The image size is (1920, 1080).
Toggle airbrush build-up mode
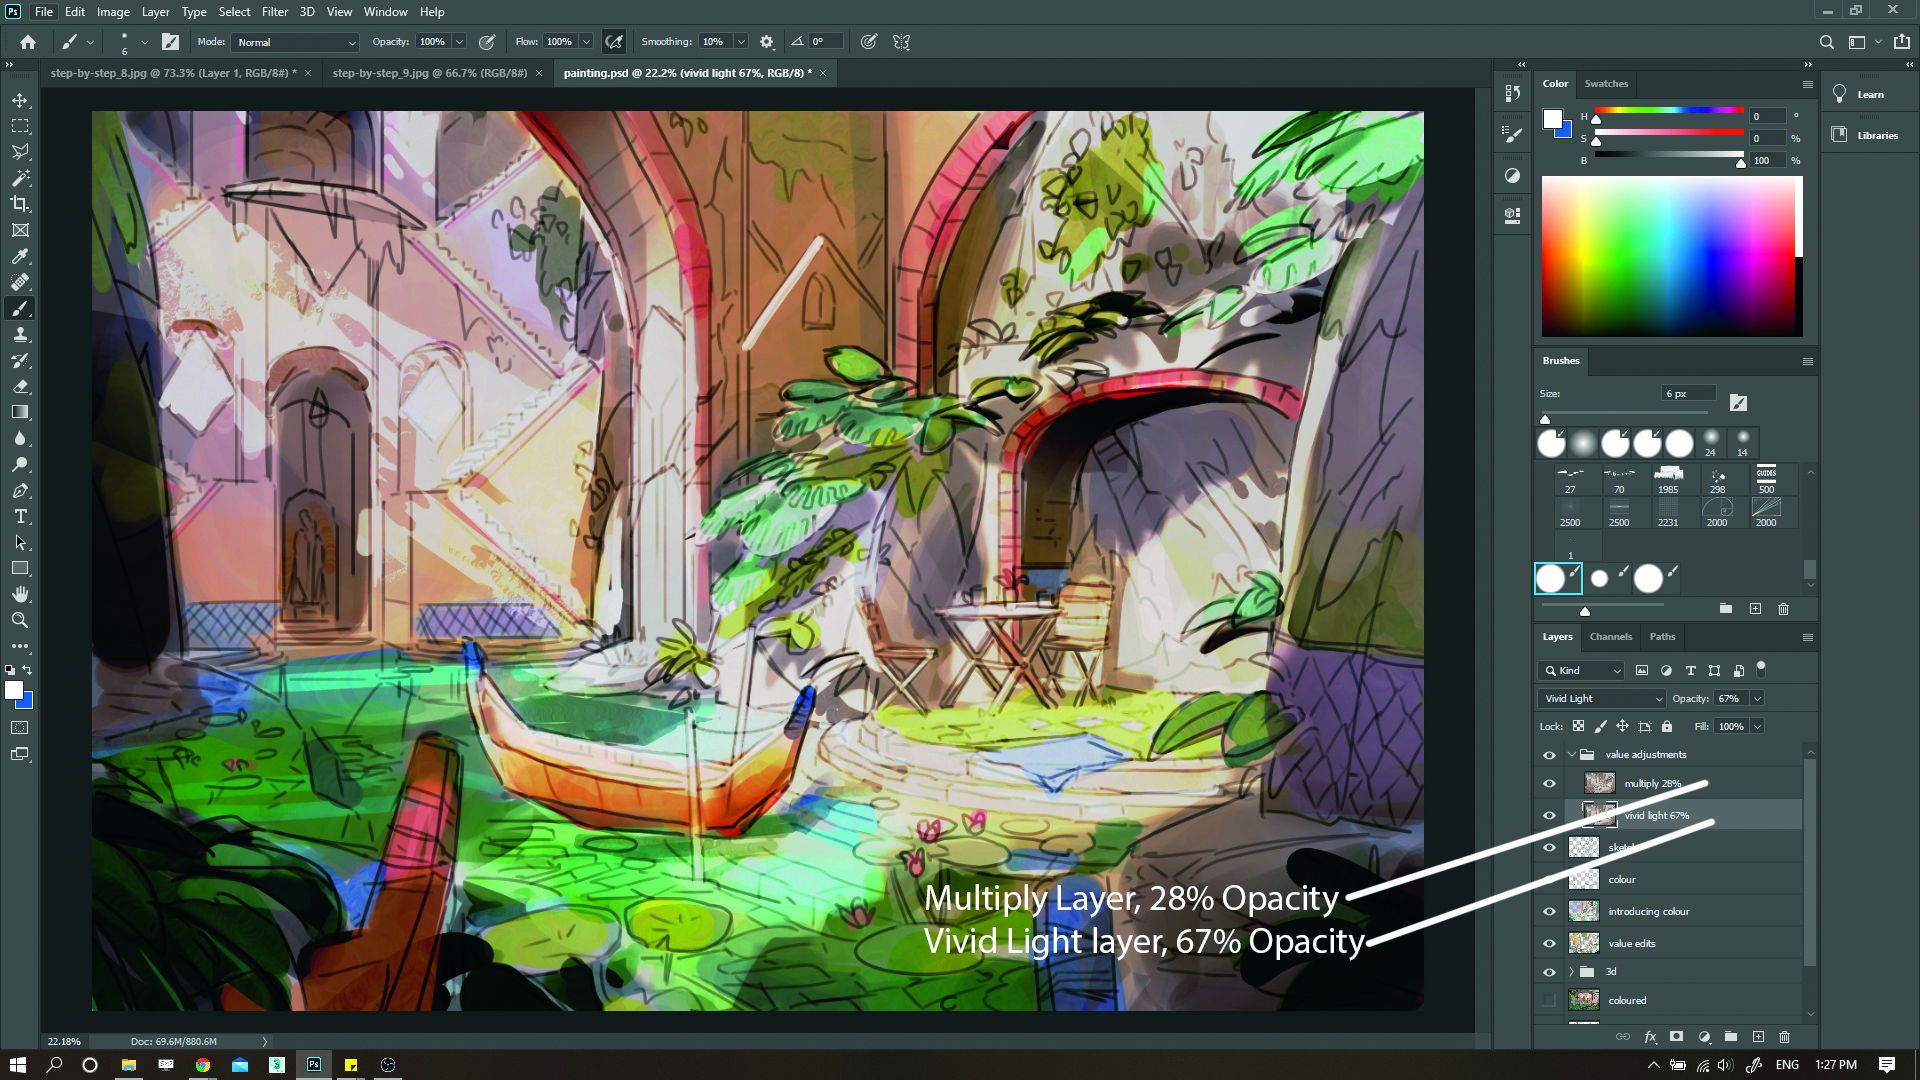click(614, 42)
